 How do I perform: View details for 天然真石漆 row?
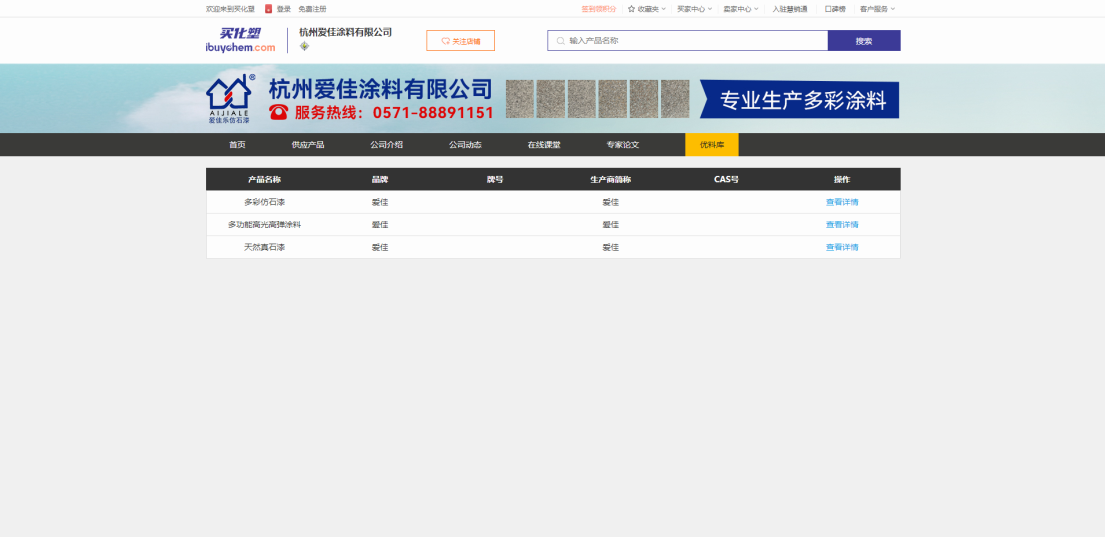(842, 247)
